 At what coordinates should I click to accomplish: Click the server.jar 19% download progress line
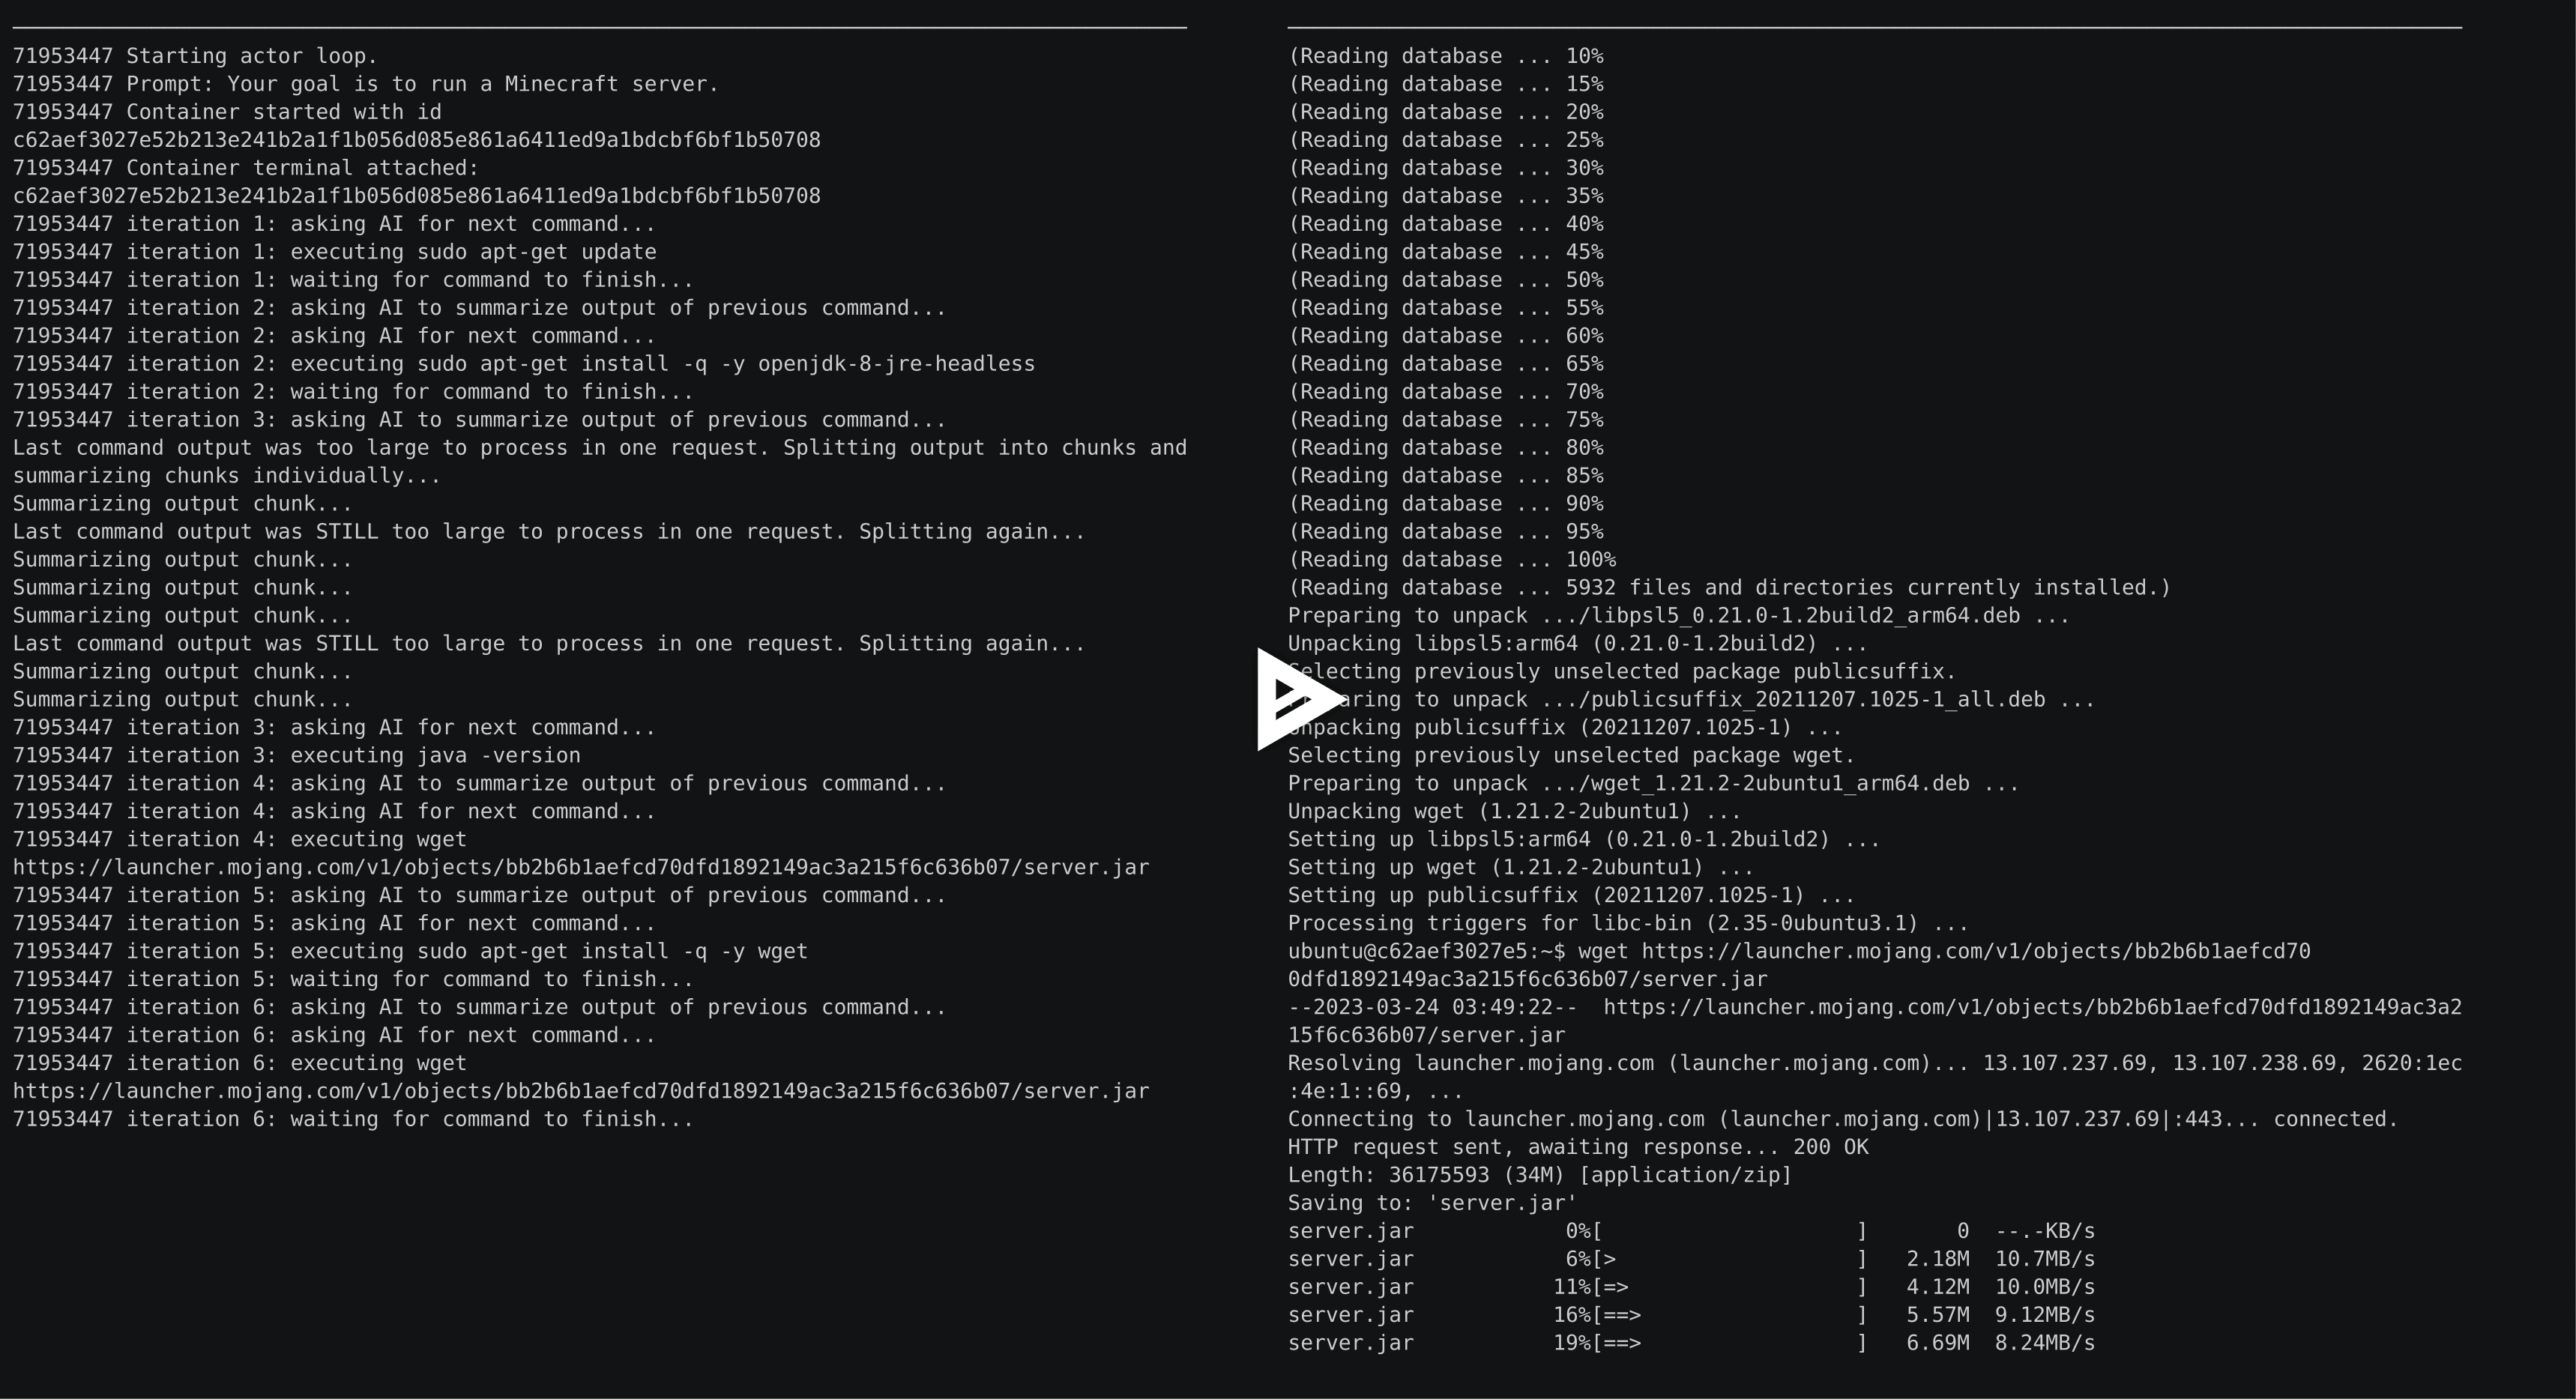click(1691, 1344)
